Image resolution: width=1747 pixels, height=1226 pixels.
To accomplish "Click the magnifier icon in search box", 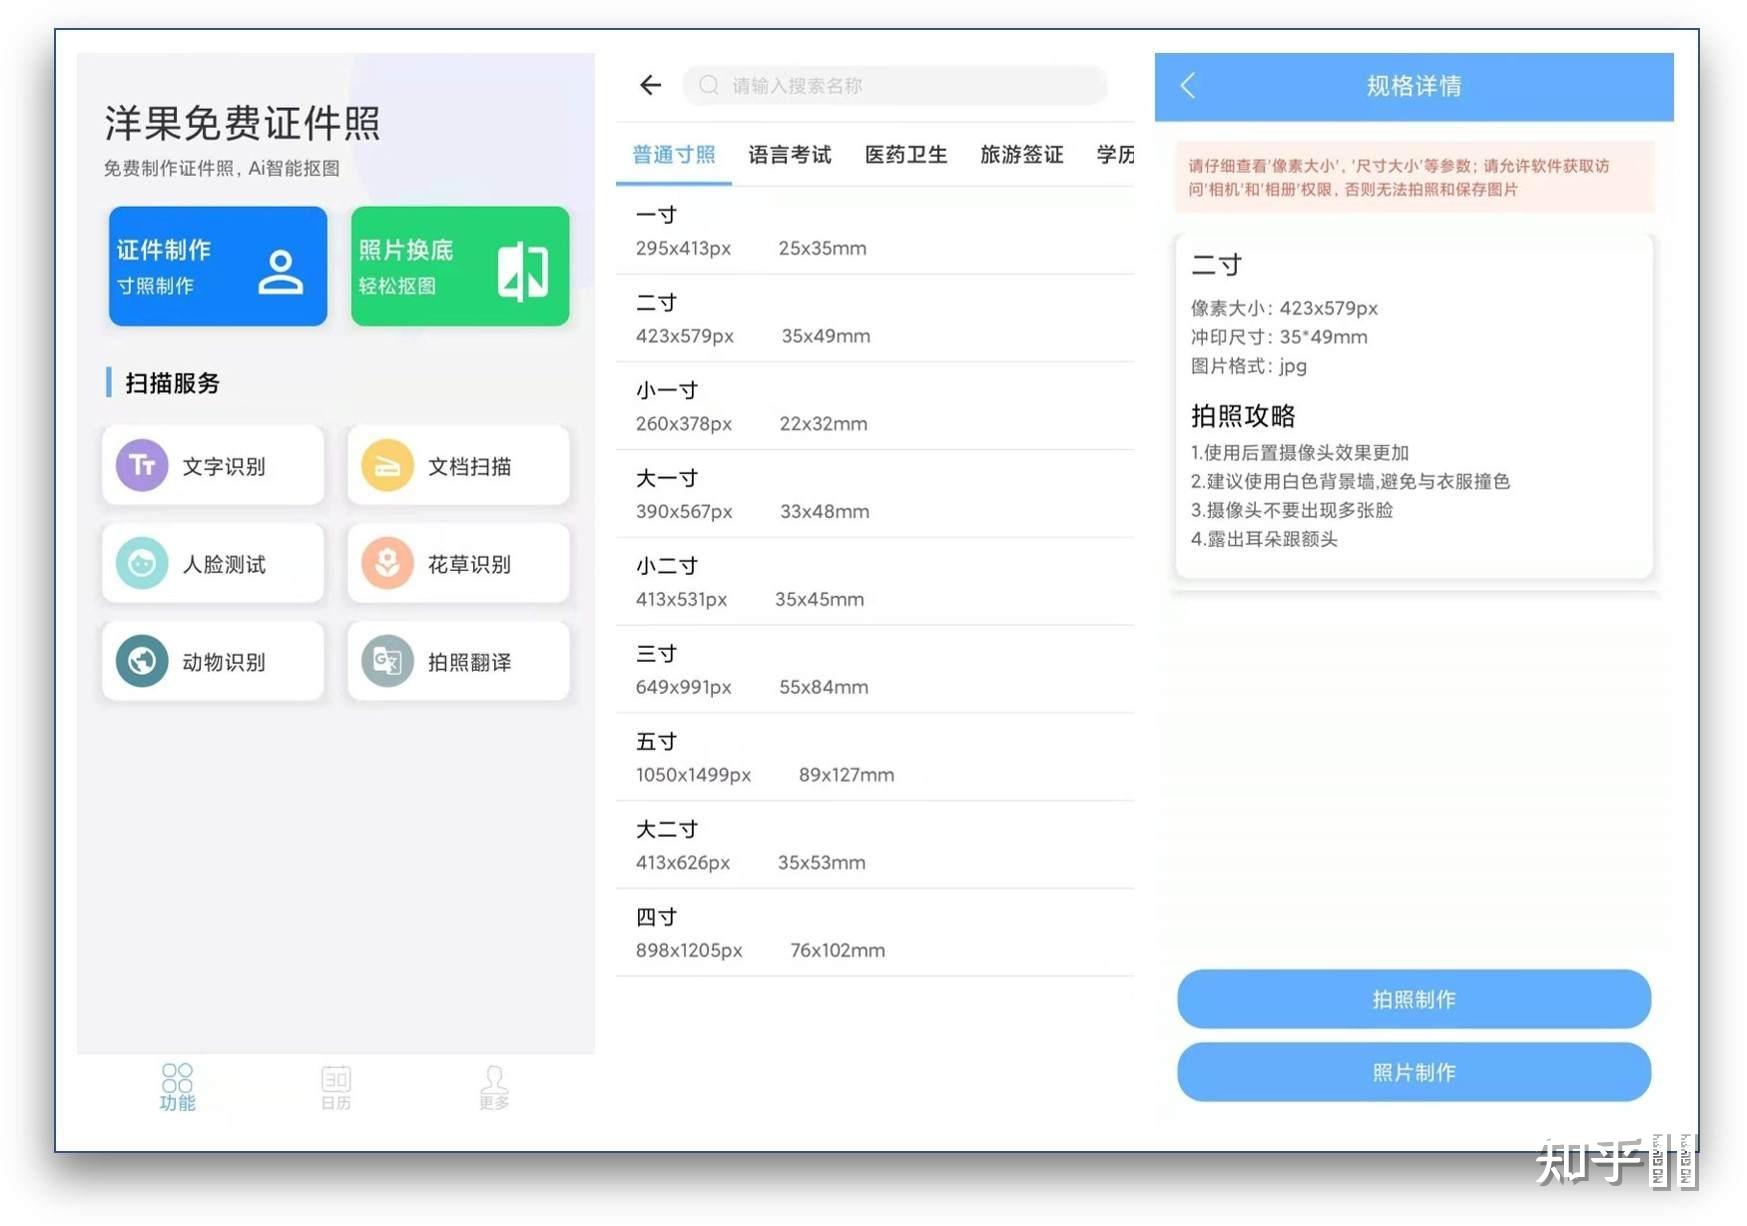I will pos(709,85).
